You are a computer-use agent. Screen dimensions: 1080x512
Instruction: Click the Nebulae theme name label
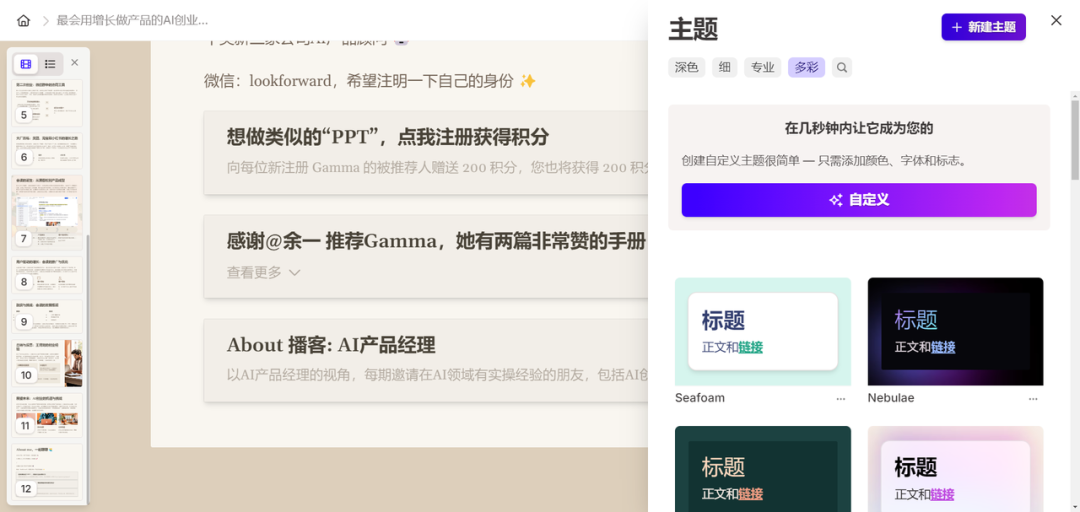click(891, 398)
